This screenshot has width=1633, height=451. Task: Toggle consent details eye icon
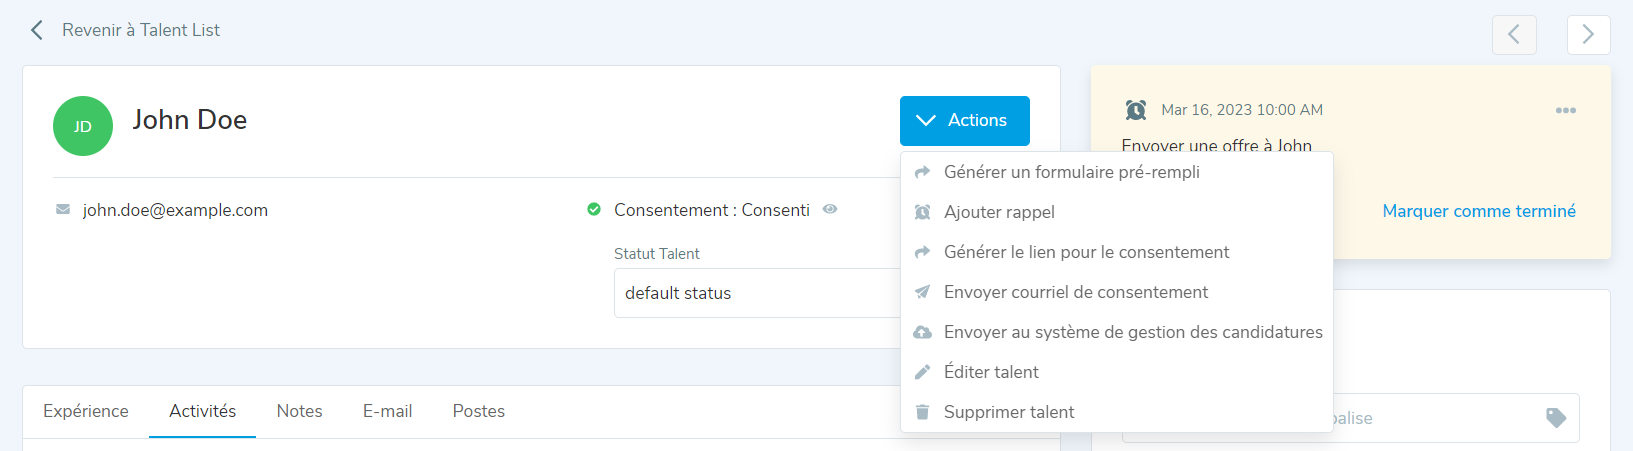coord(830,210)
